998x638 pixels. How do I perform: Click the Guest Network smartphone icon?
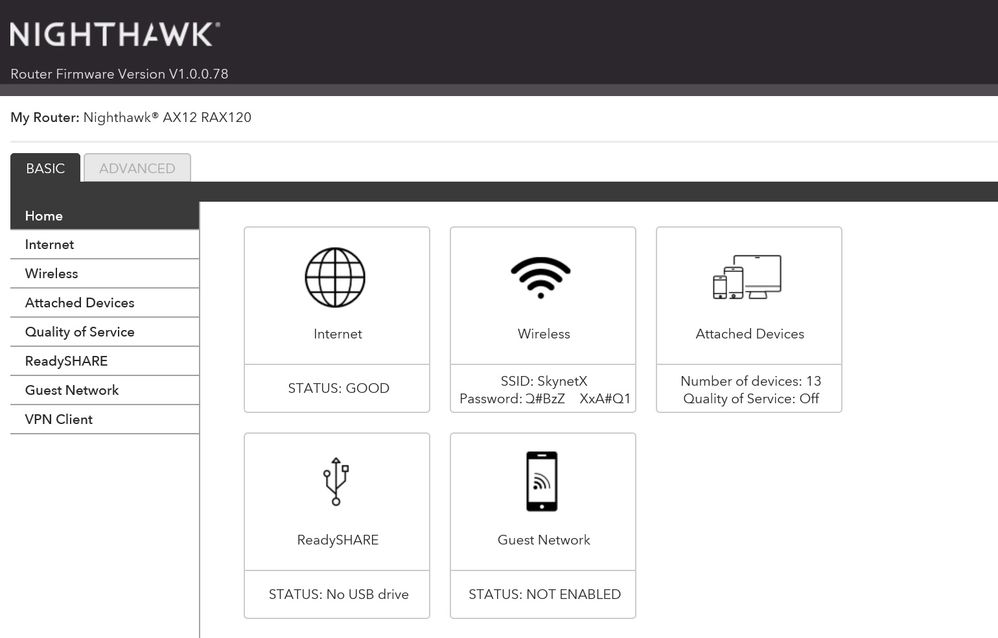pos(542,481)
